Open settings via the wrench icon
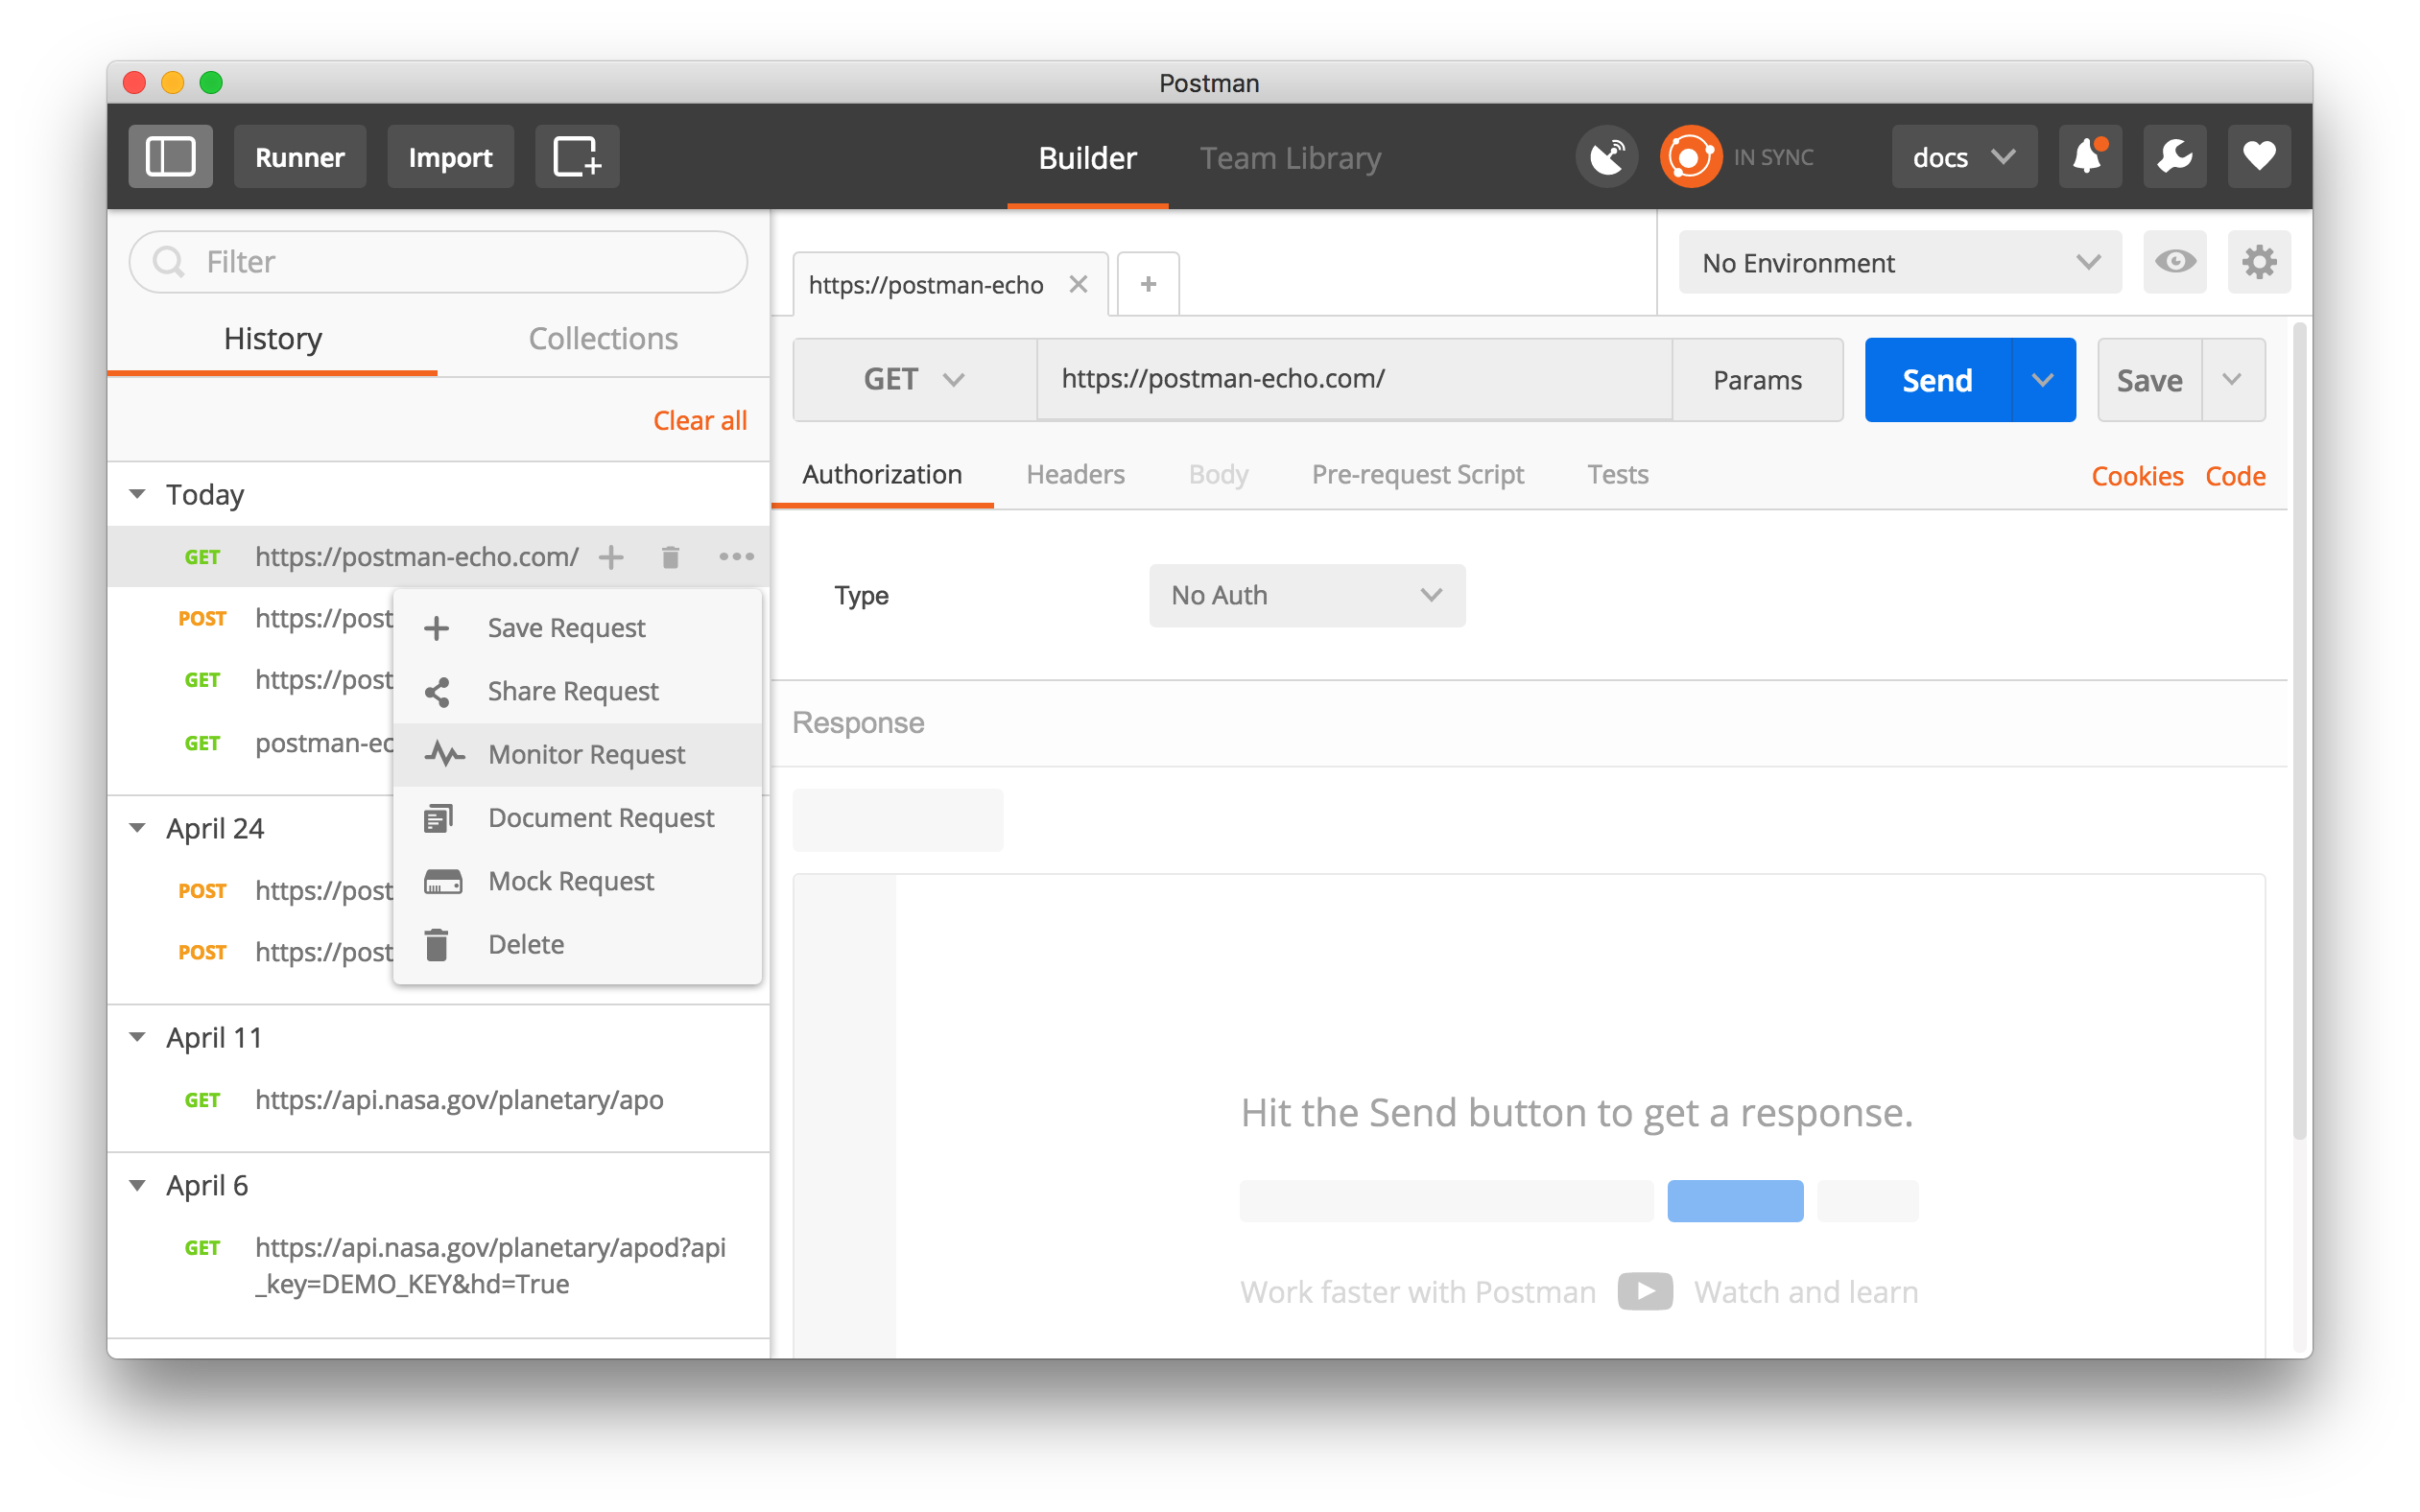Screen dimensions: 2420x1512 pyautogui.click(x=2174, y=157)
